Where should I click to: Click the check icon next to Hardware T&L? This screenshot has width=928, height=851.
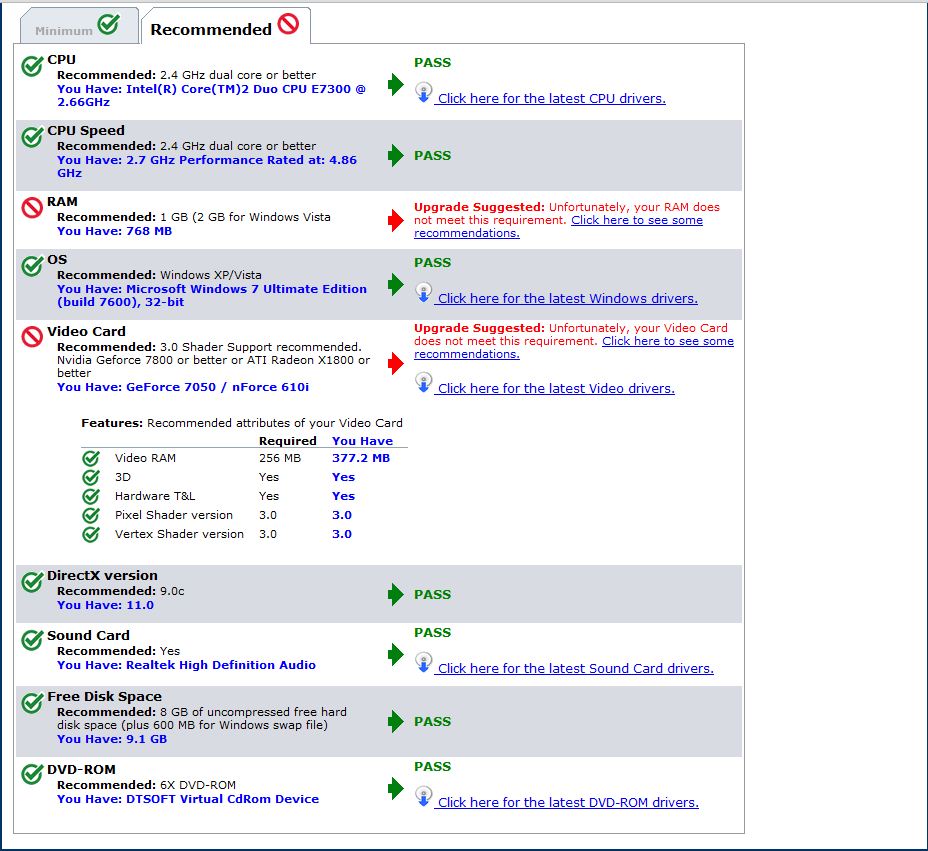coord(91,497)
